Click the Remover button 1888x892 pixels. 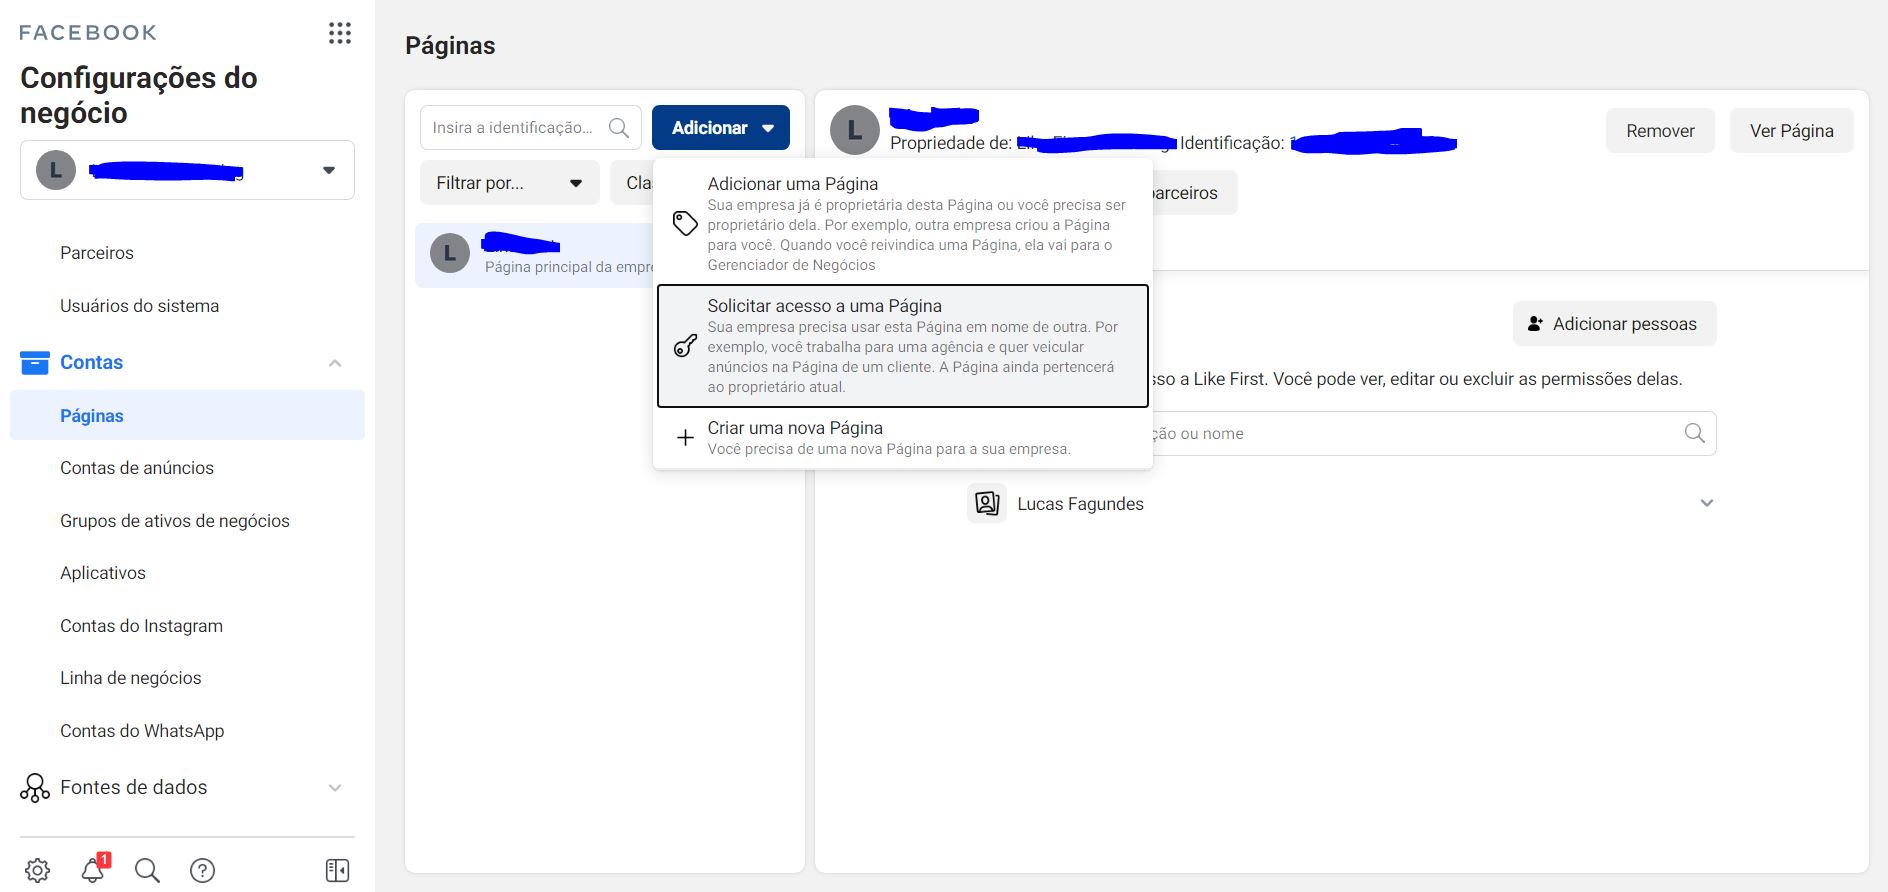point(1660,131)
